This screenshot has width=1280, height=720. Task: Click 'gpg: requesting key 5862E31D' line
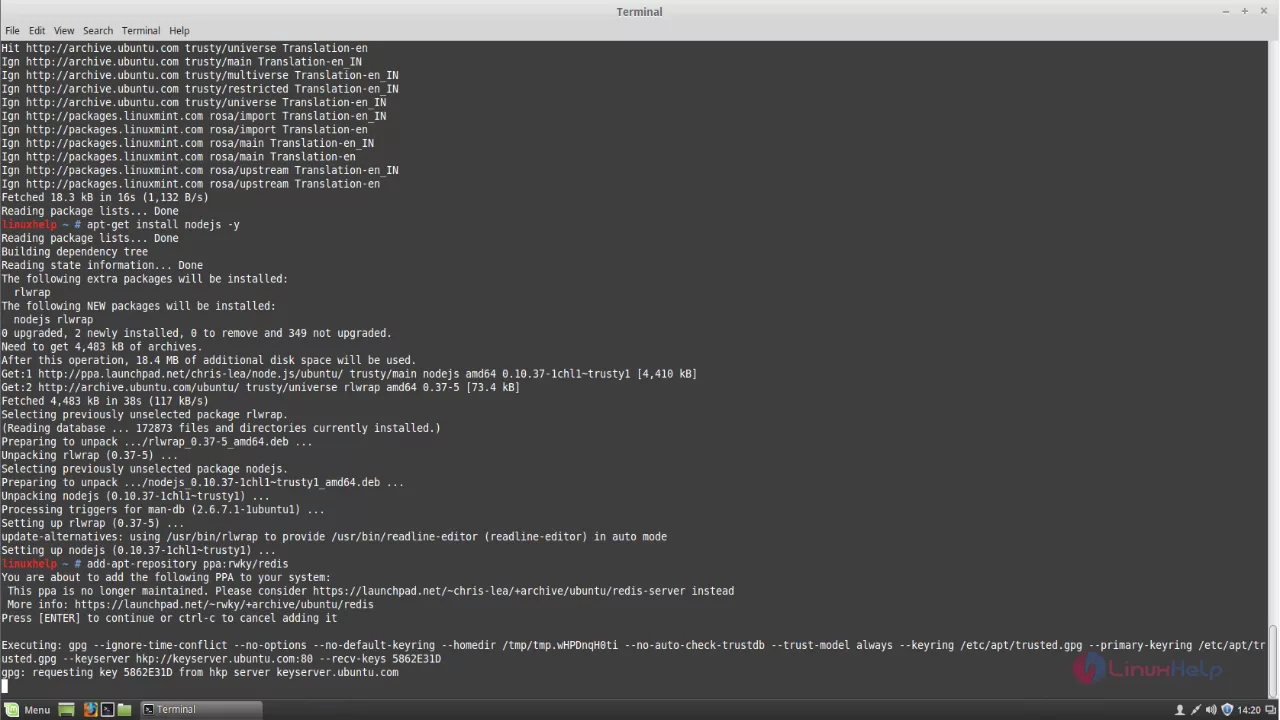200,672
